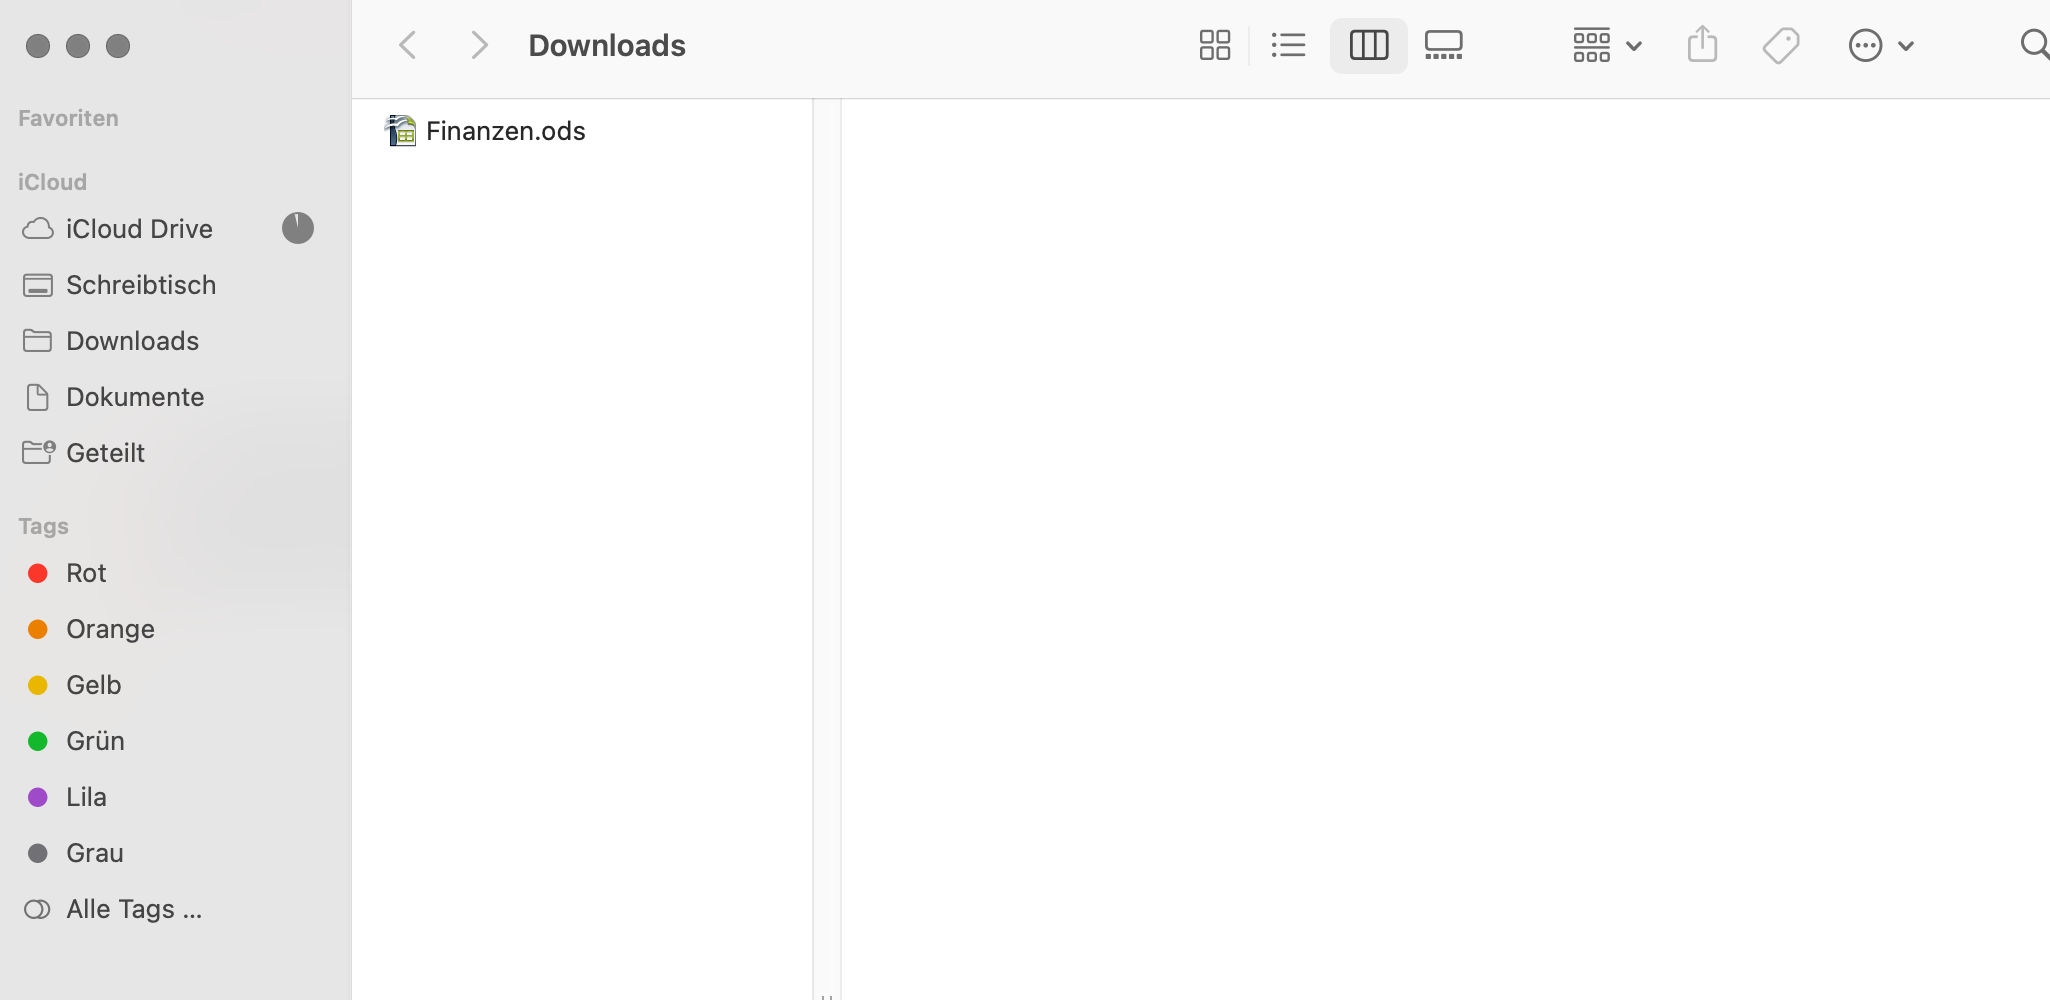2050x1000 pixels.
Task: Open Geteilt in the sidebar
Action: [105, 453]
